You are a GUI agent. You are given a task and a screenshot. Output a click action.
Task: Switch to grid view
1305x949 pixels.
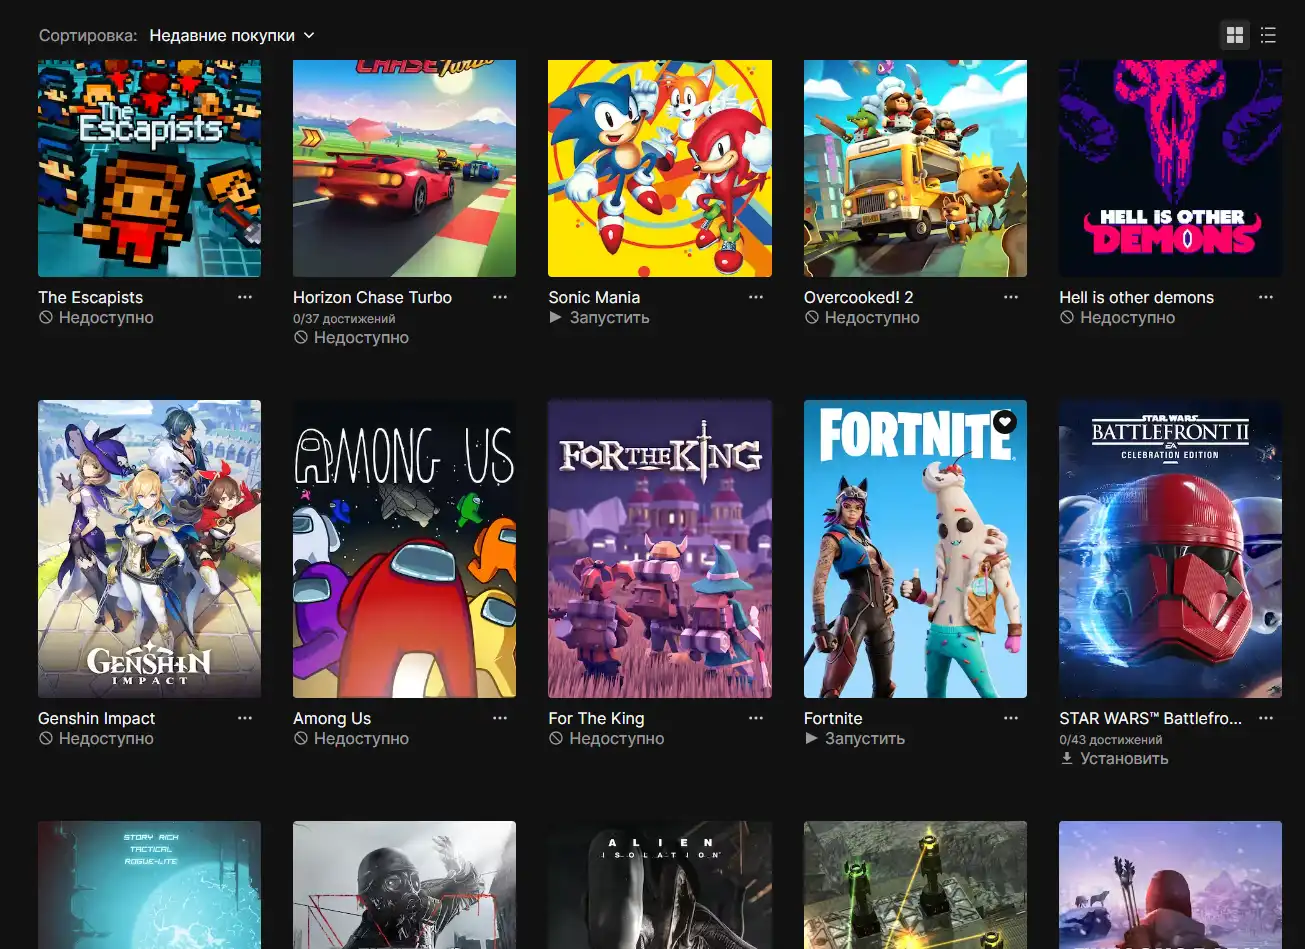point(1235,35)
